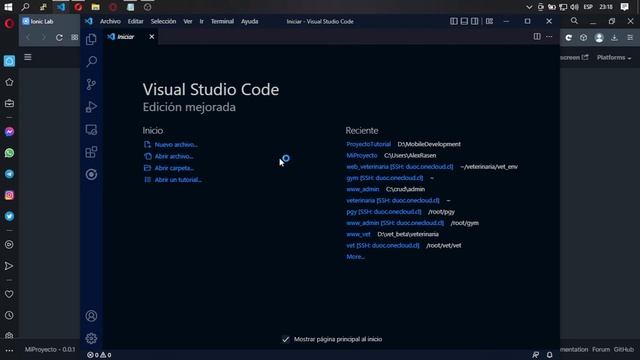Viewport: 640px width, 360px height.
Task: Open WhatsApp in Opera sidebar
Action: click(x=9, y=153)
